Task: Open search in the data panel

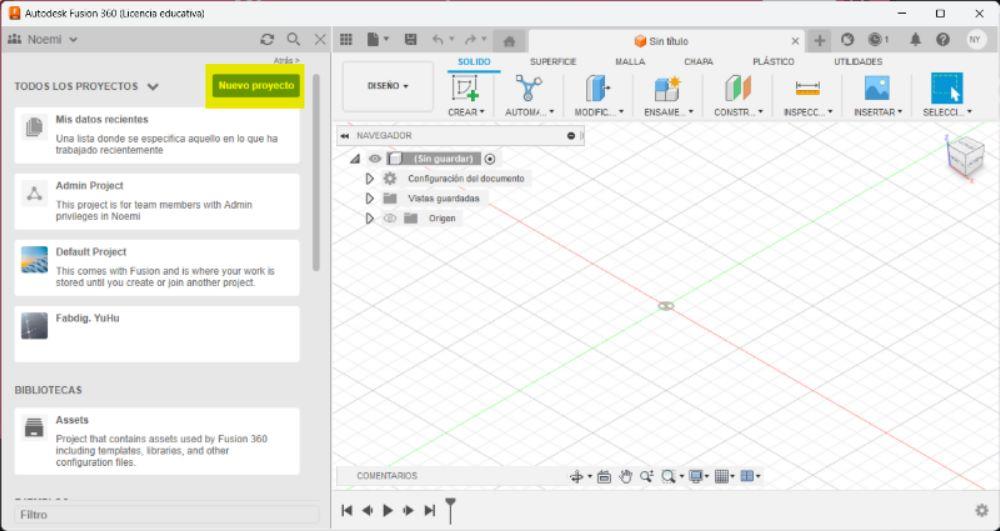Action: pos(293,40)
